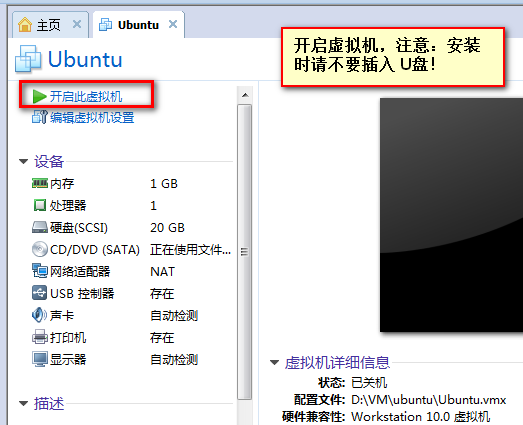Click the 网络适配器 device label

(x=80, y=272)
